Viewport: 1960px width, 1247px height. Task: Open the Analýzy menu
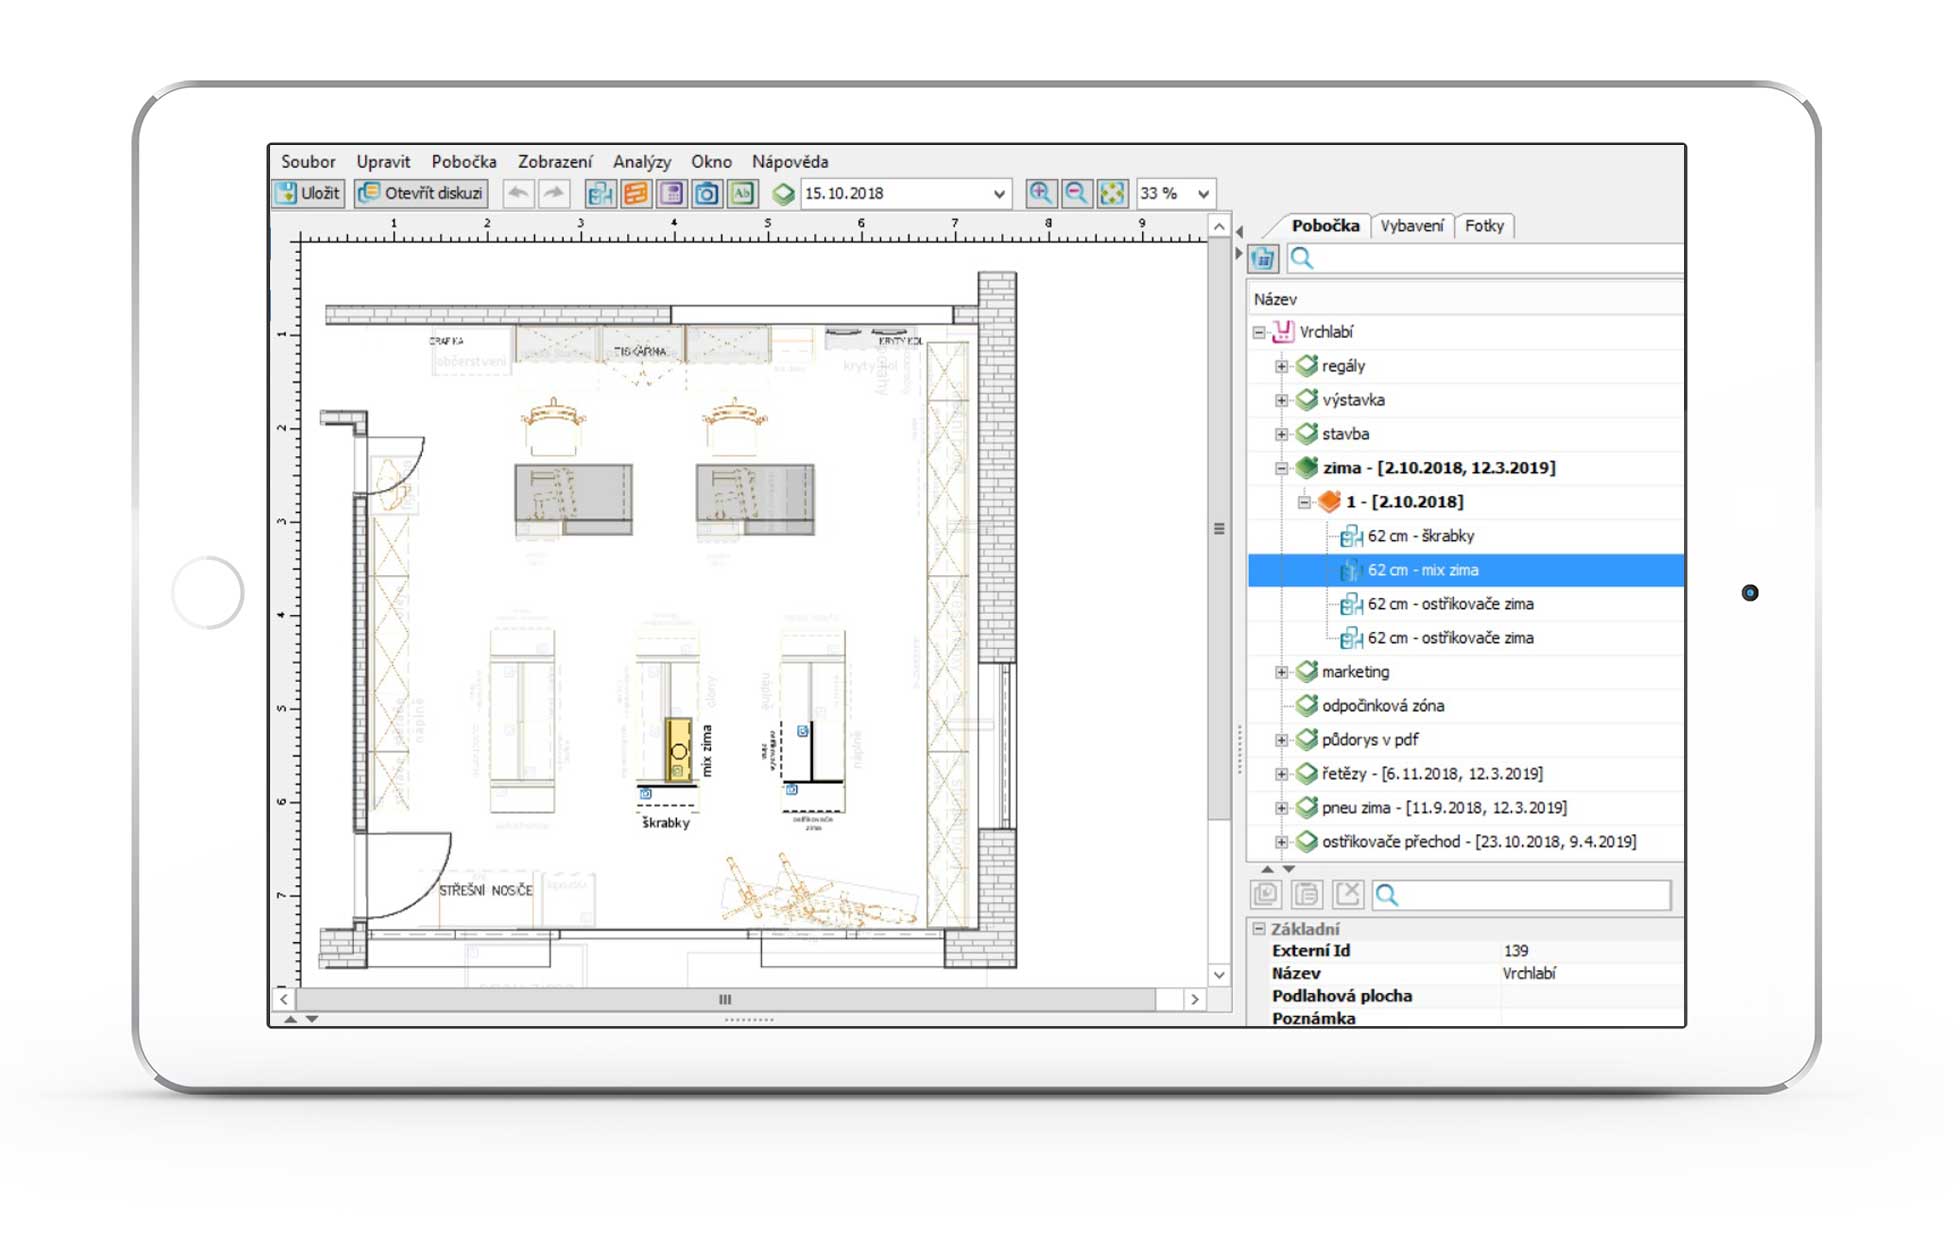pyautogui.click(x=641, y=161)
